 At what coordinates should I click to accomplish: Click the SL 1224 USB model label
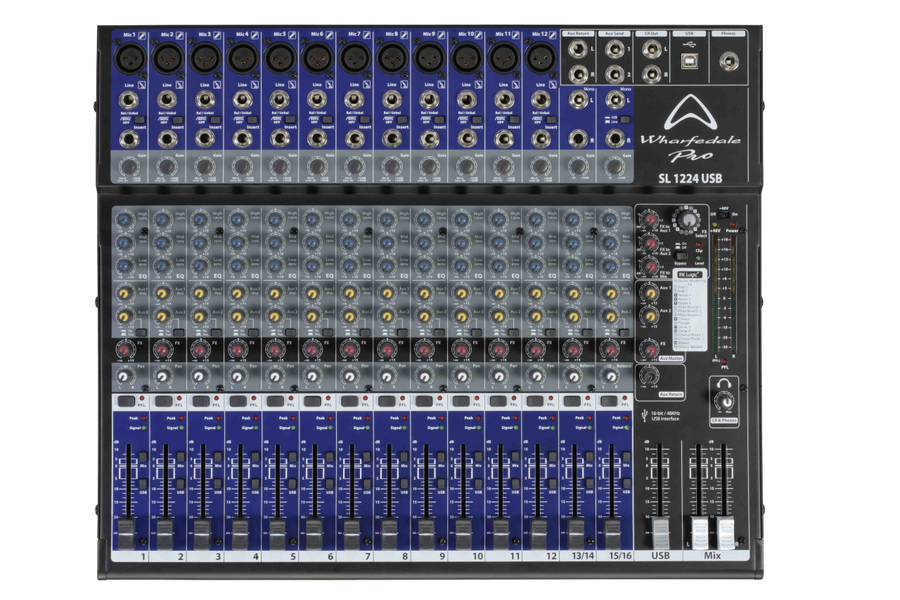(x=690, y=179)
